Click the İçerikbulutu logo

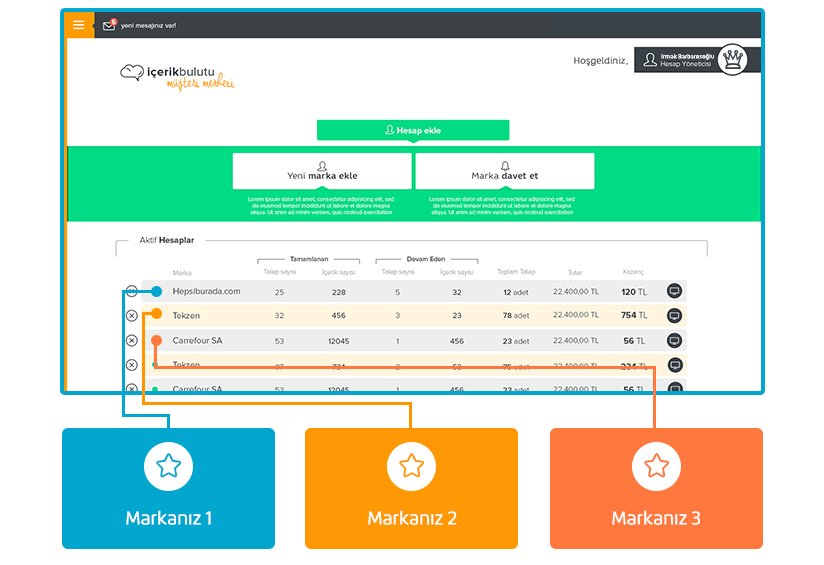tap(175, 75)
